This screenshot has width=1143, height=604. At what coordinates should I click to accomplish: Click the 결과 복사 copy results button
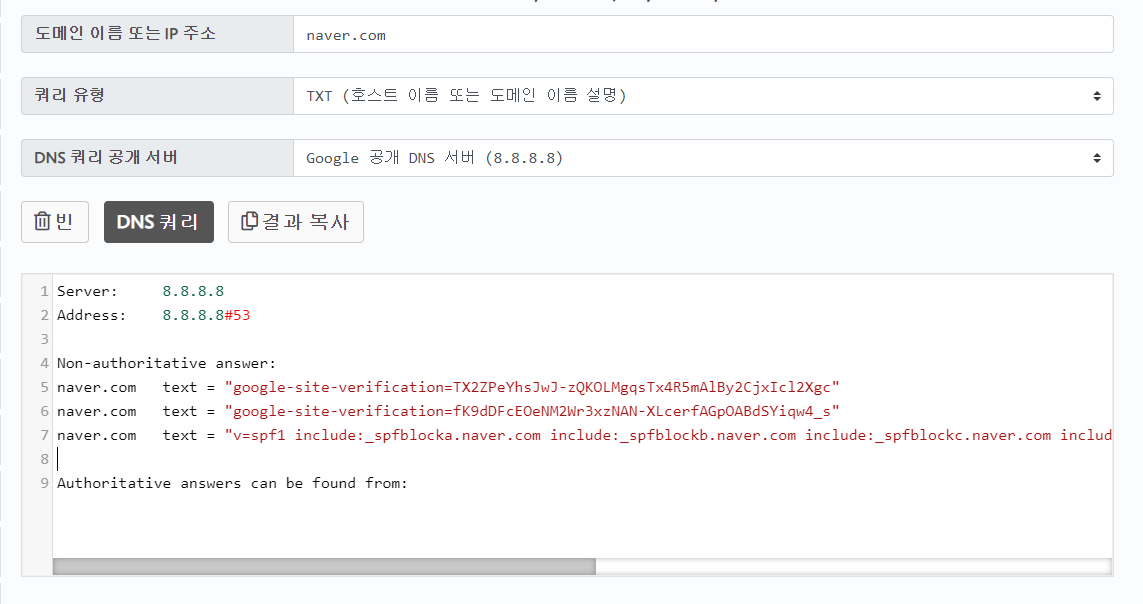pos(296,221)
